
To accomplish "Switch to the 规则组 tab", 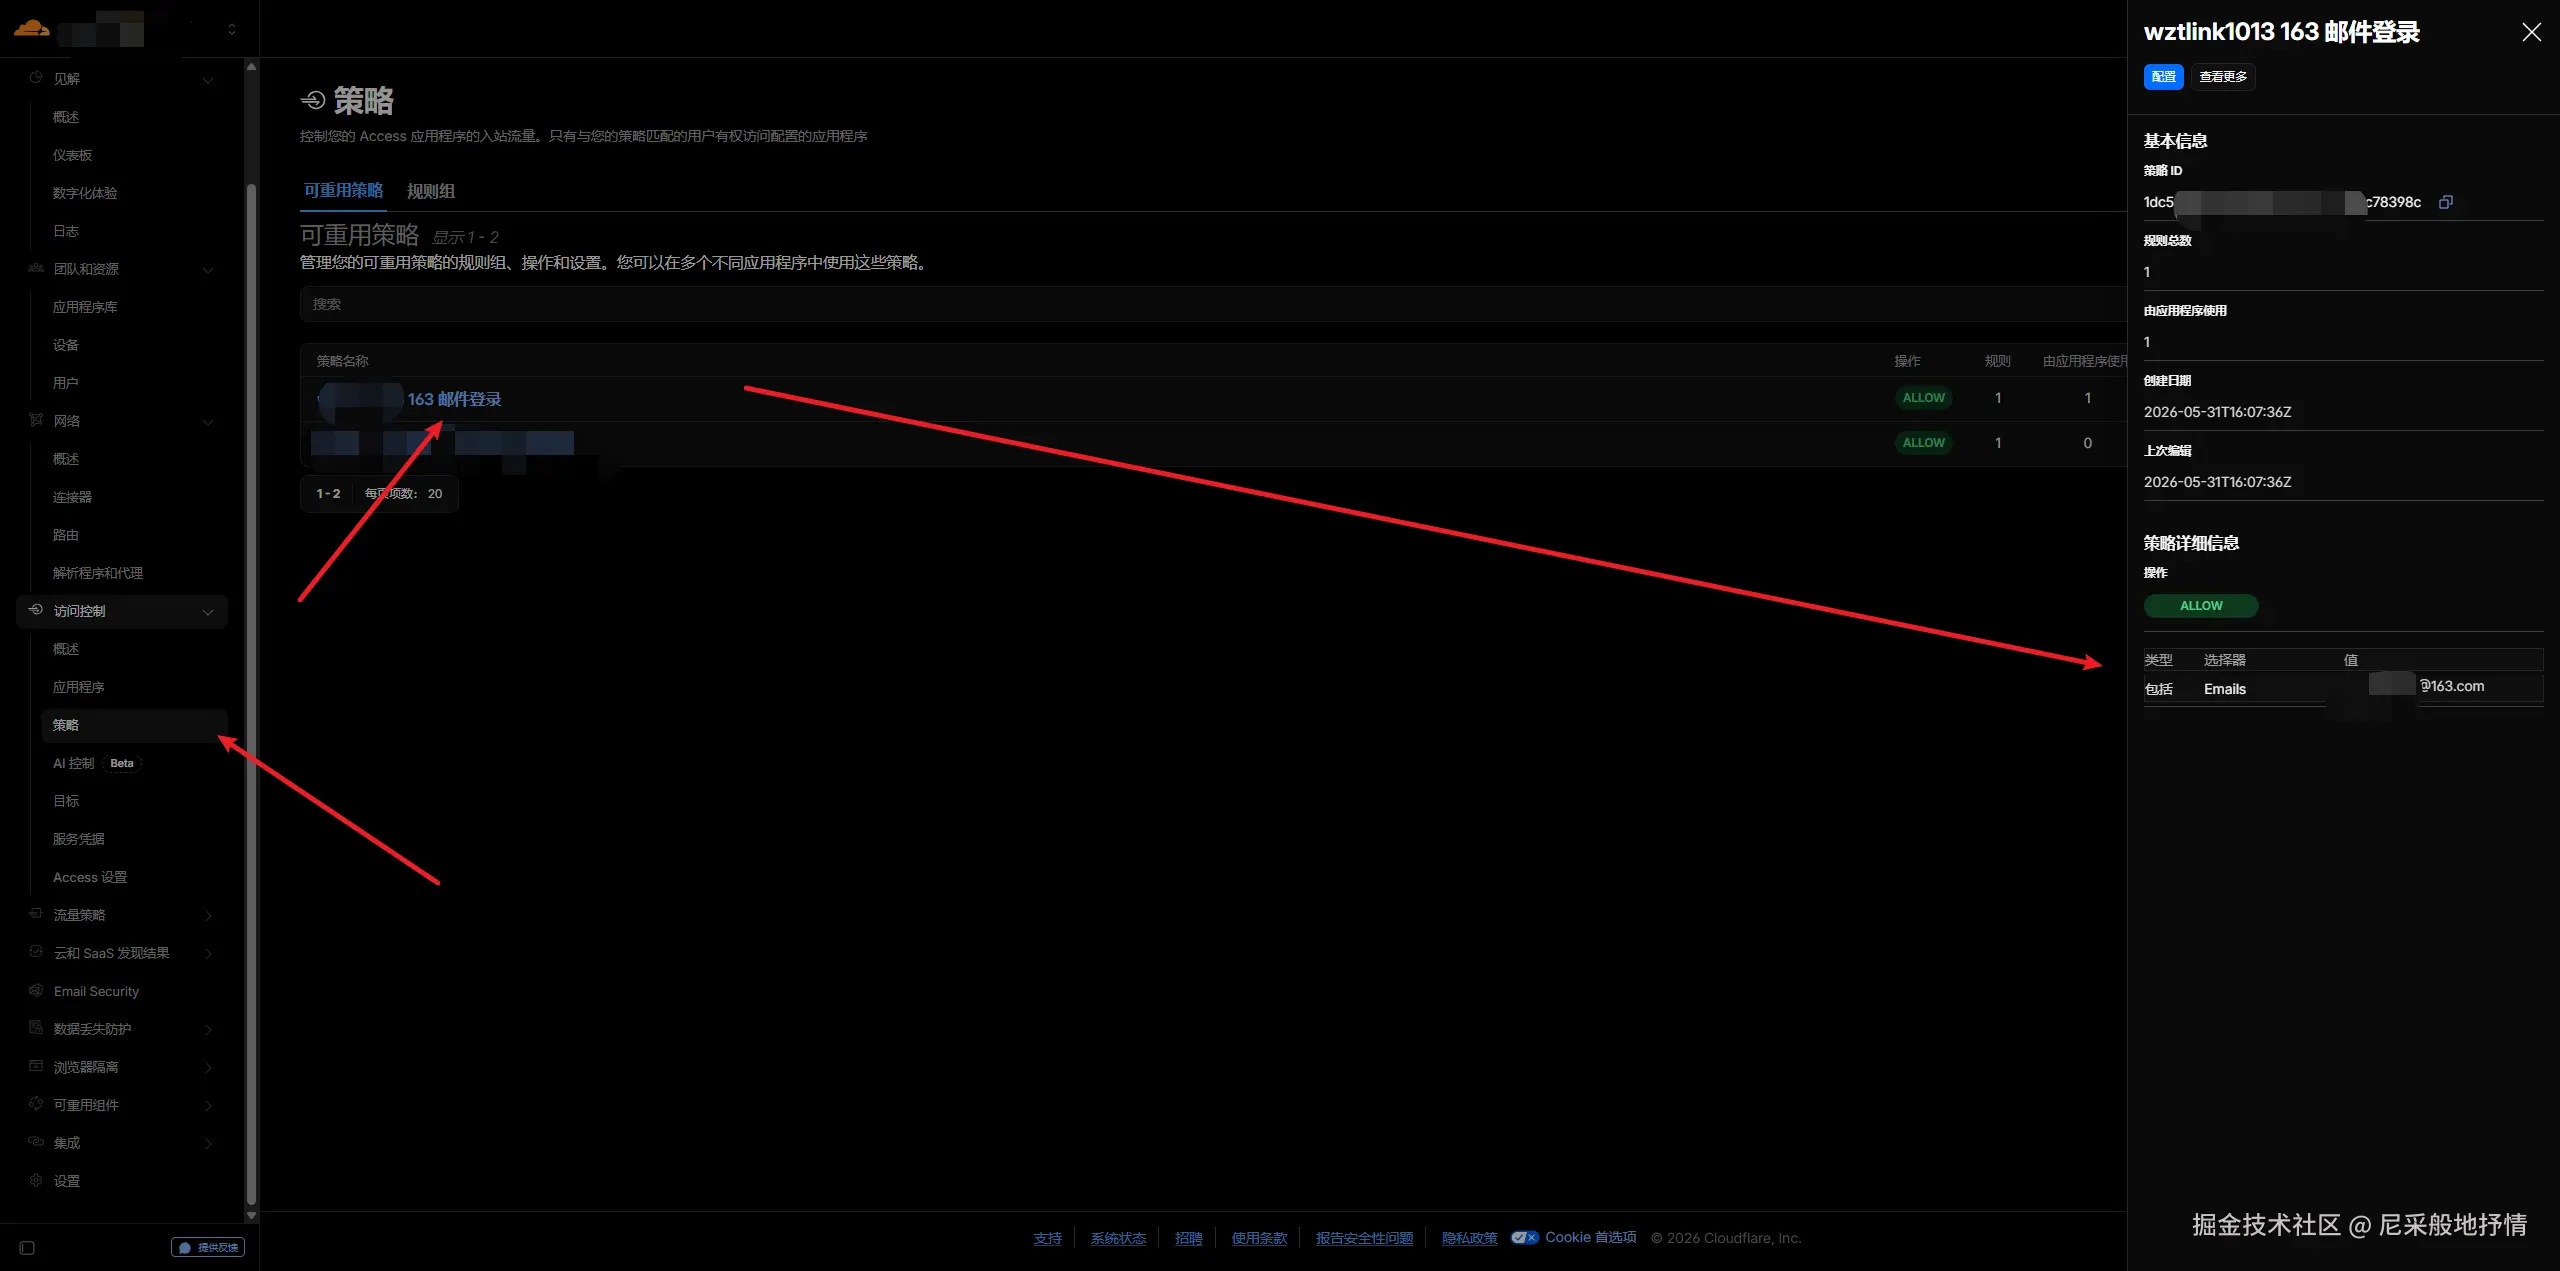I will 431,191.
